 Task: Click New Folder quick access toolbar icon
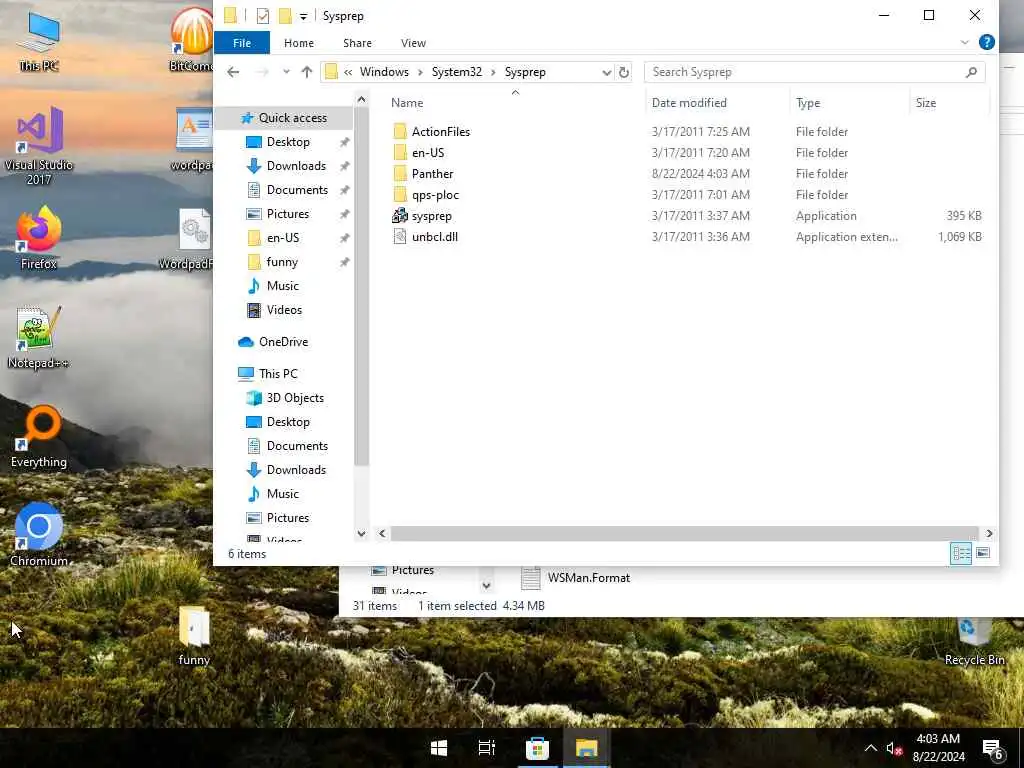point(285,16)
